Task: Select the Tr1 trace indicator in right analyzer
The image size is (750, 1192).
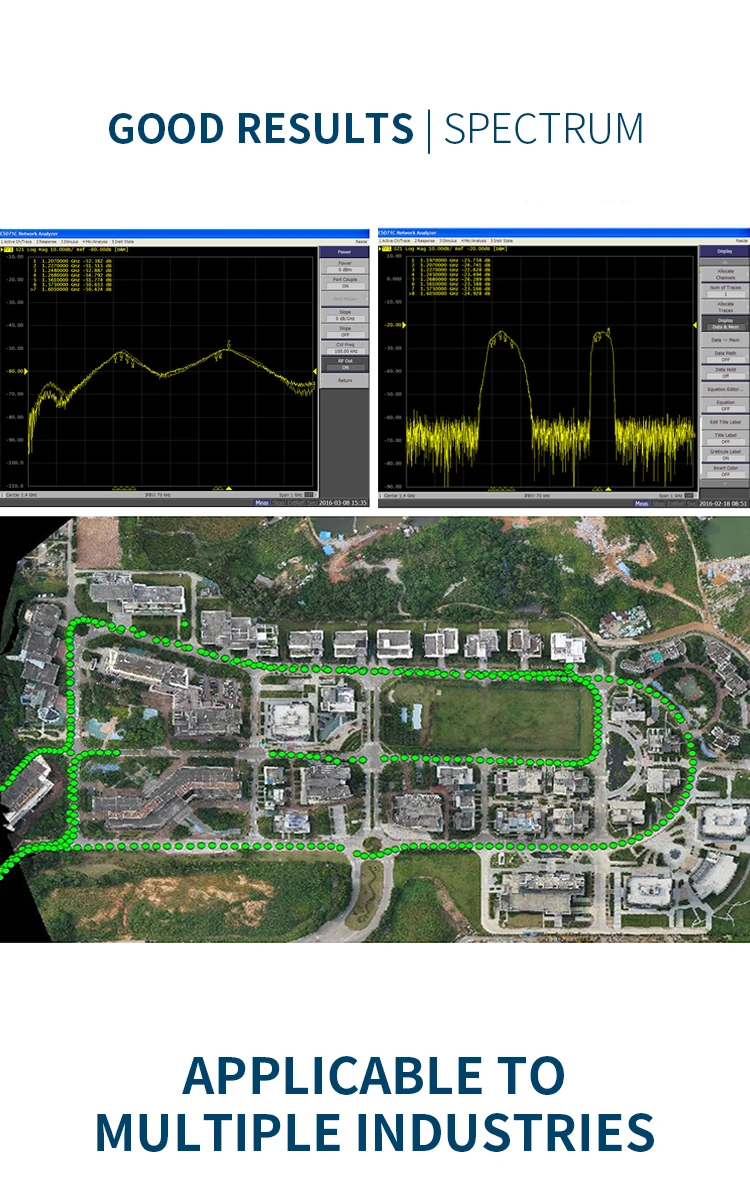Action: point(388,249)
